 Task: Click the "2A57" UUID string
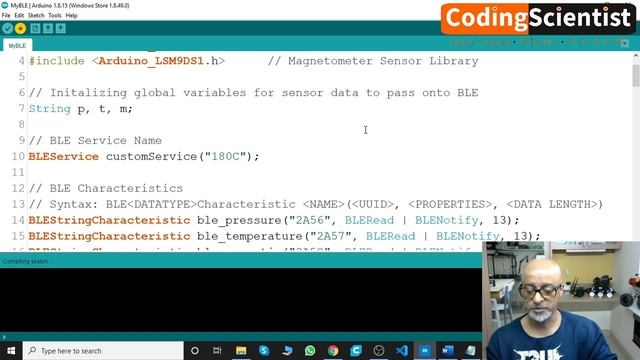click(x=331, y=236)
